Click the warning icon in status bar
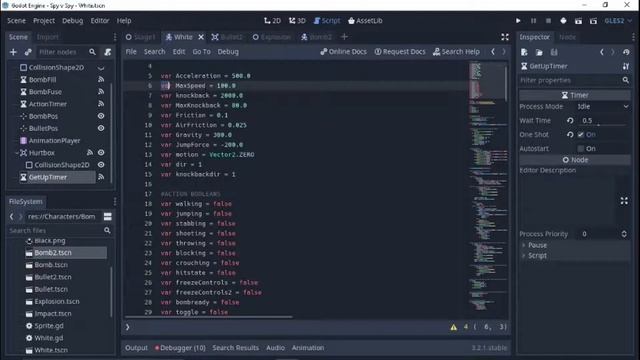Image resolution: width=640 pixels, height=360 pixels. 453,327
